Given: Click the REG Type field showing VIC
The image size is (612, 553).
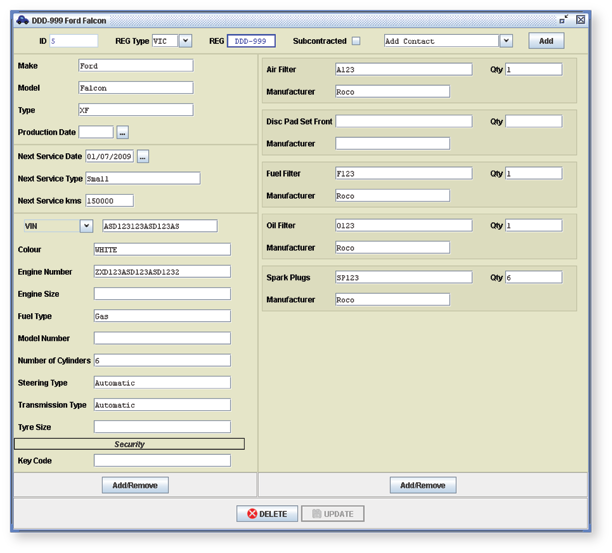Looking at the screenshot, I should tap(165, 41).
